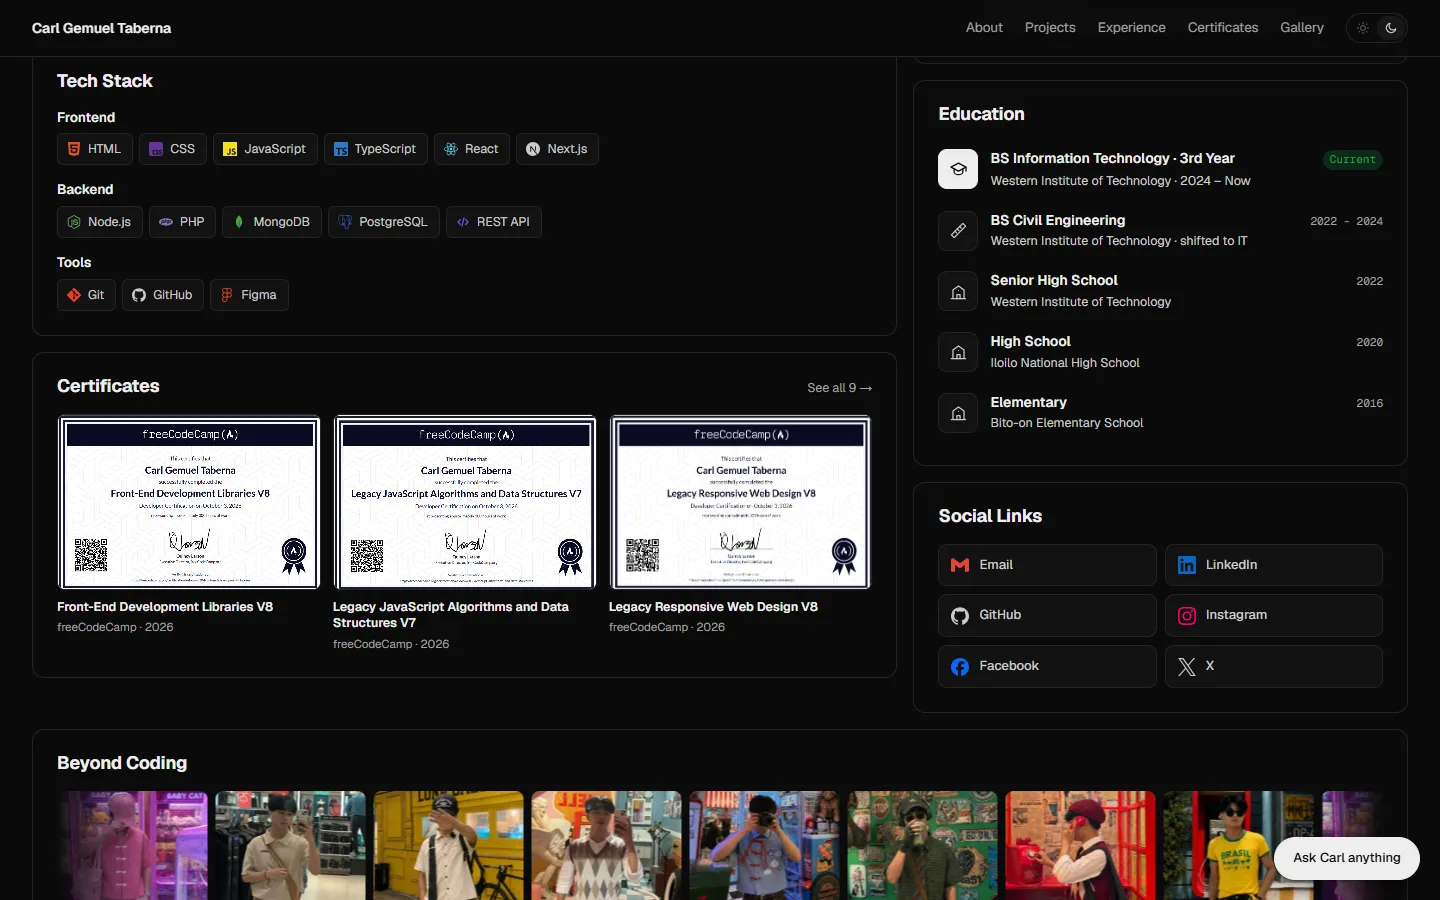Open Legacy JavaScript Algorithms certificate image
This screenshot has width=1440, height=900.
(465, 502)
